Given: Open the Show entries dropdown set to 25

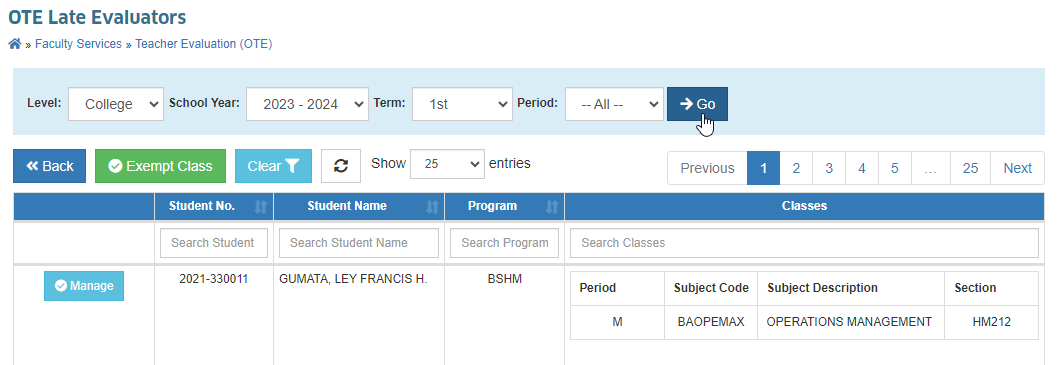Looking at the screenshot, I should (447, 164).
